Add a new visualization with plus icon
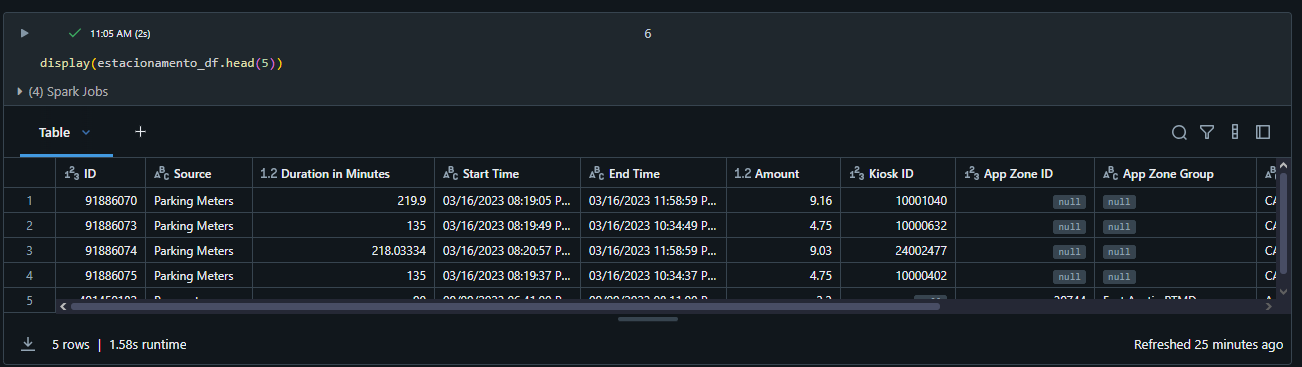The height and width of the screenshot is (367, 1302). pos(141,131)
